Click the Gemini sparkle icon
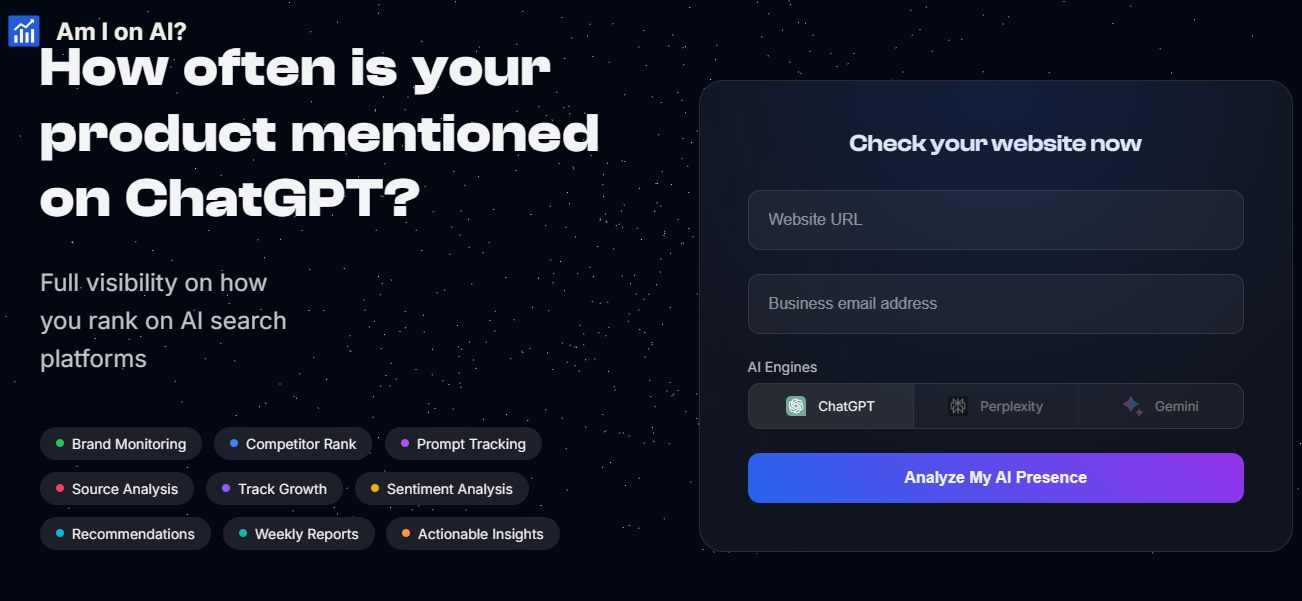The image size is (1302, 601). [1132, 406]
